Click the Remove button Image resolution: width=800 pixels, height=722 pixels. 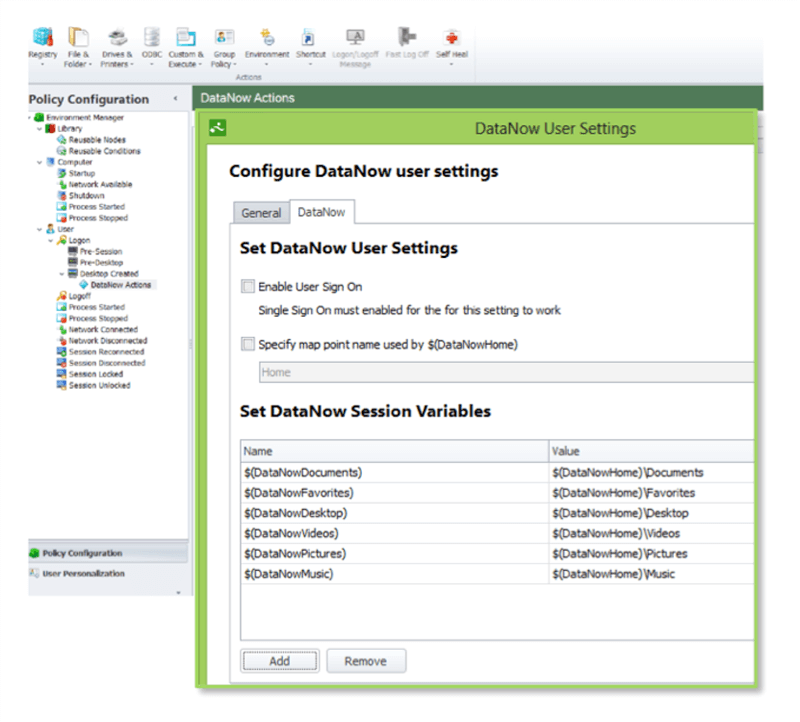point(366,661)
